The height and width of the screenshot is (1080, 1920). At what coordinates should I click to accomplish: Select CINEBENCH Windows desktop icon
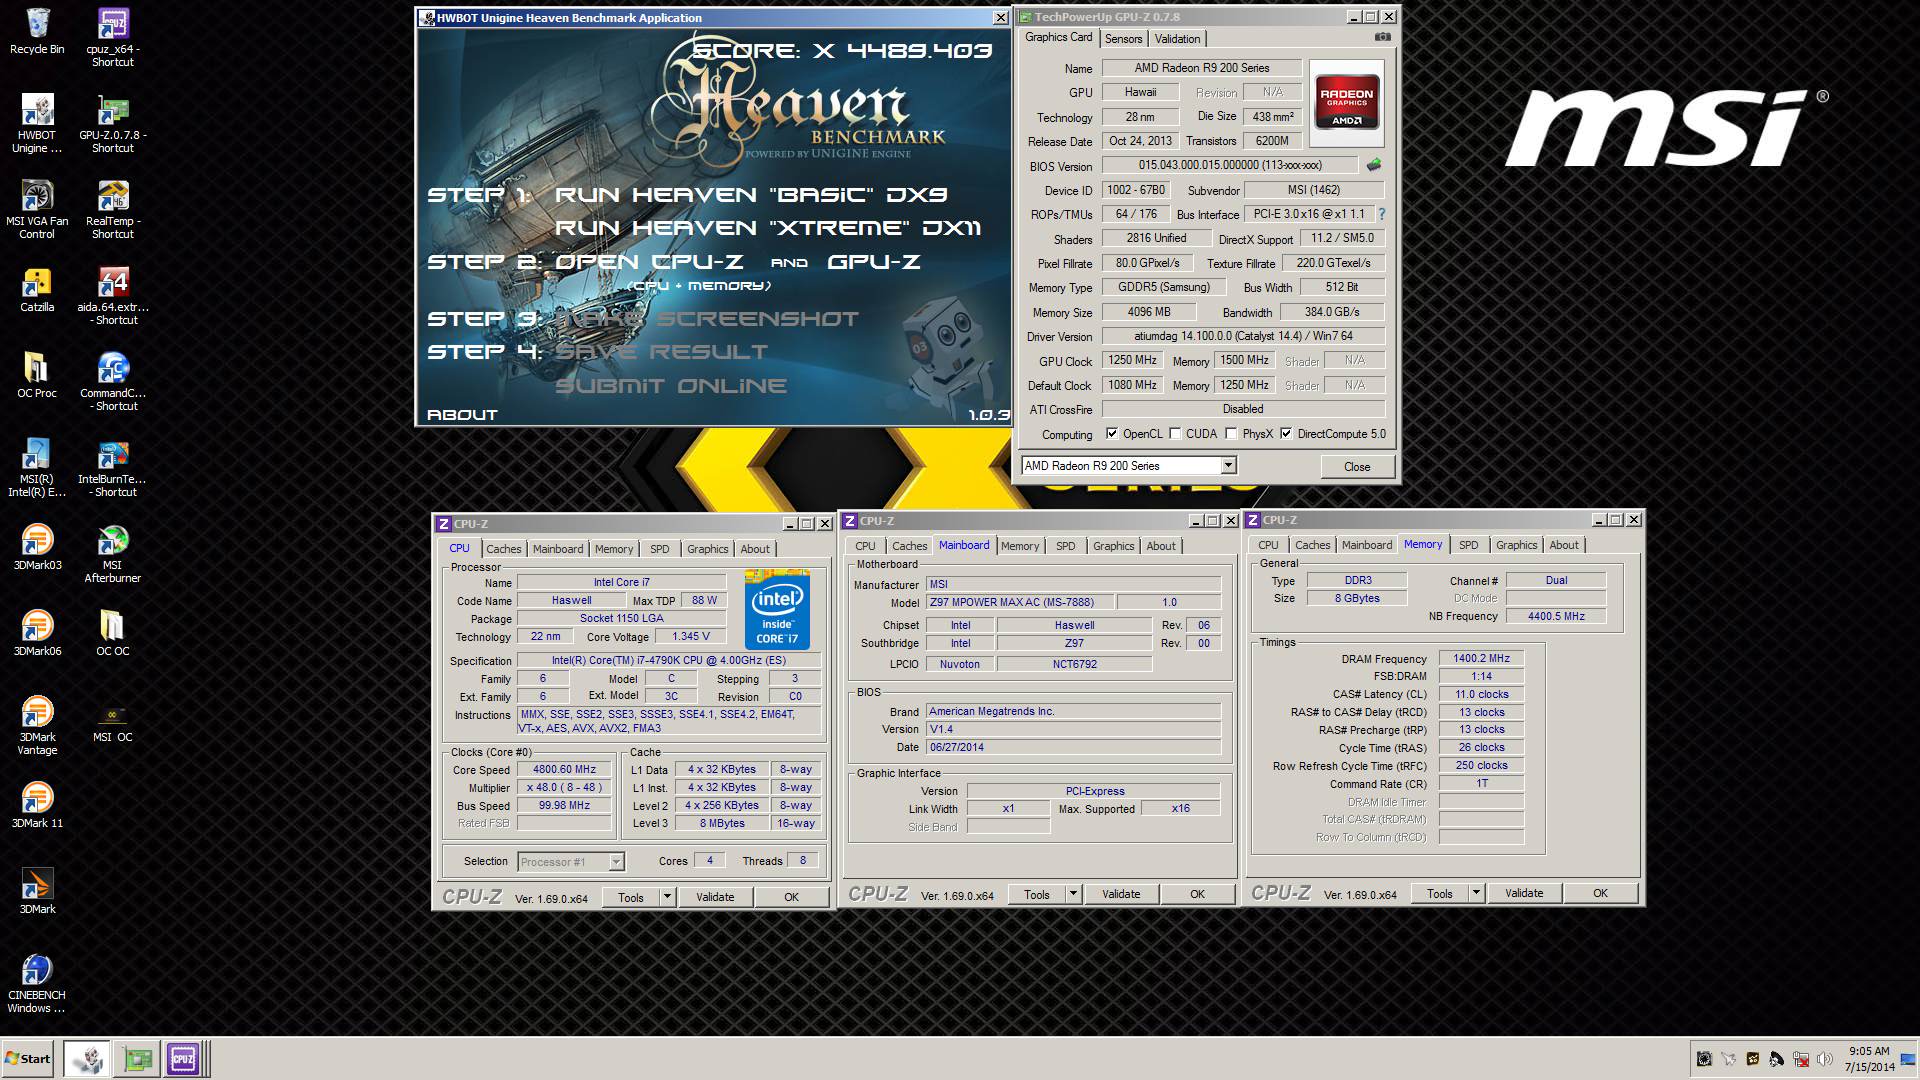pyautogui.click(x=37, y=984)
